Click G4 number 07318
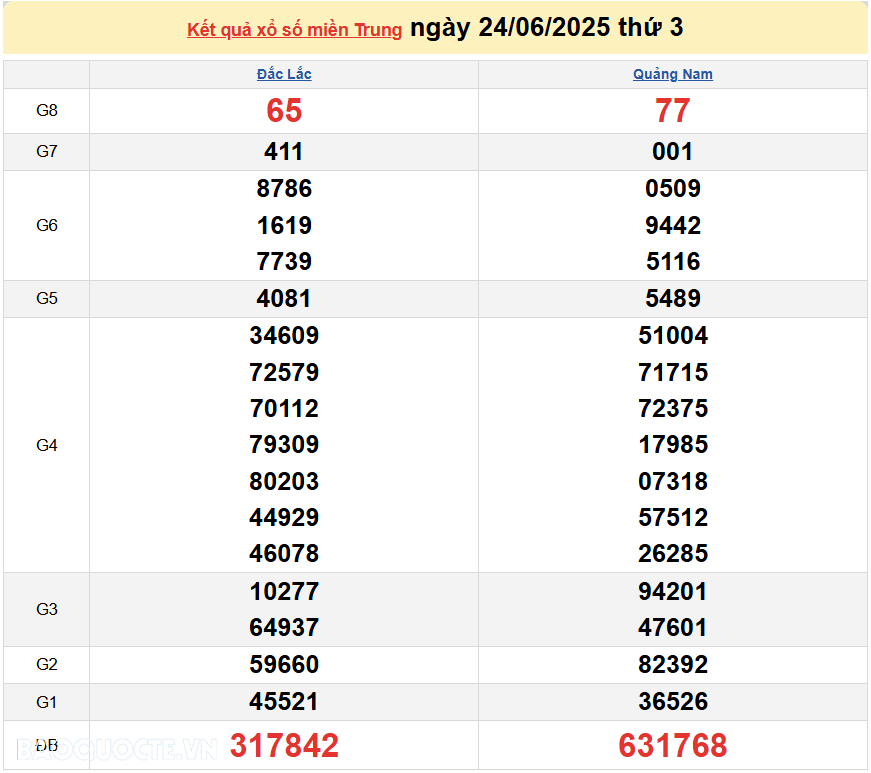Screen dimensions: 871x773 (673, 481)
